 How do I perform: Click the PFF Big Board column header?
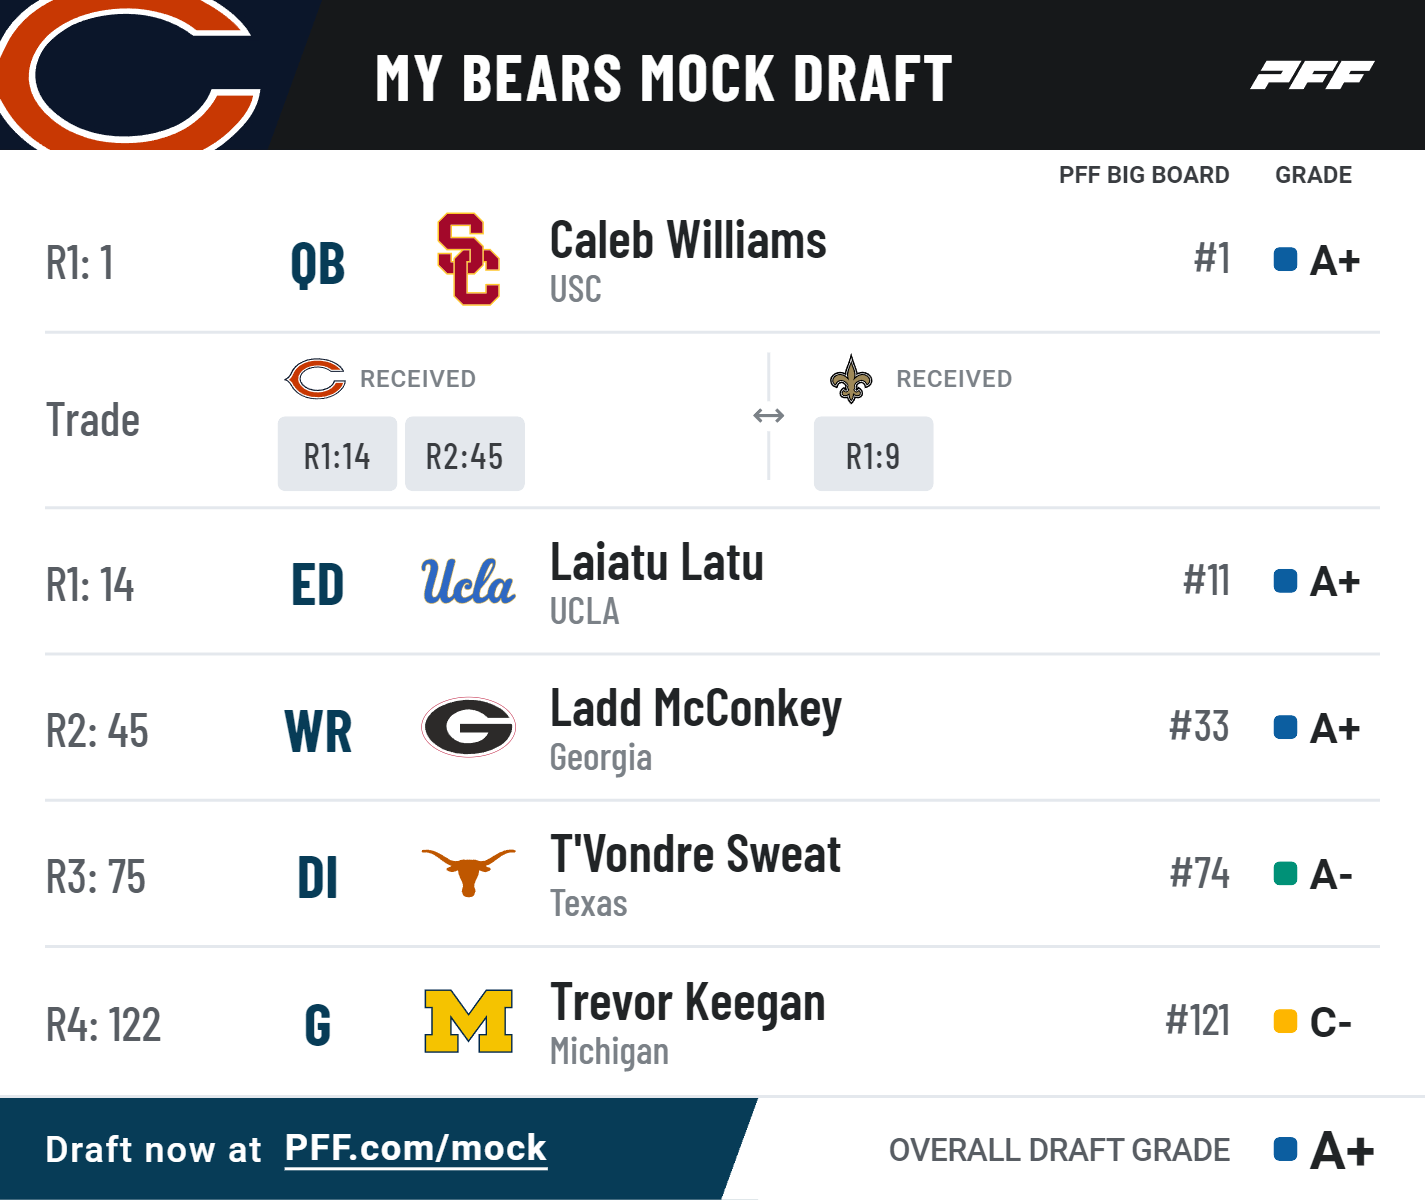tap(1144, 175)
